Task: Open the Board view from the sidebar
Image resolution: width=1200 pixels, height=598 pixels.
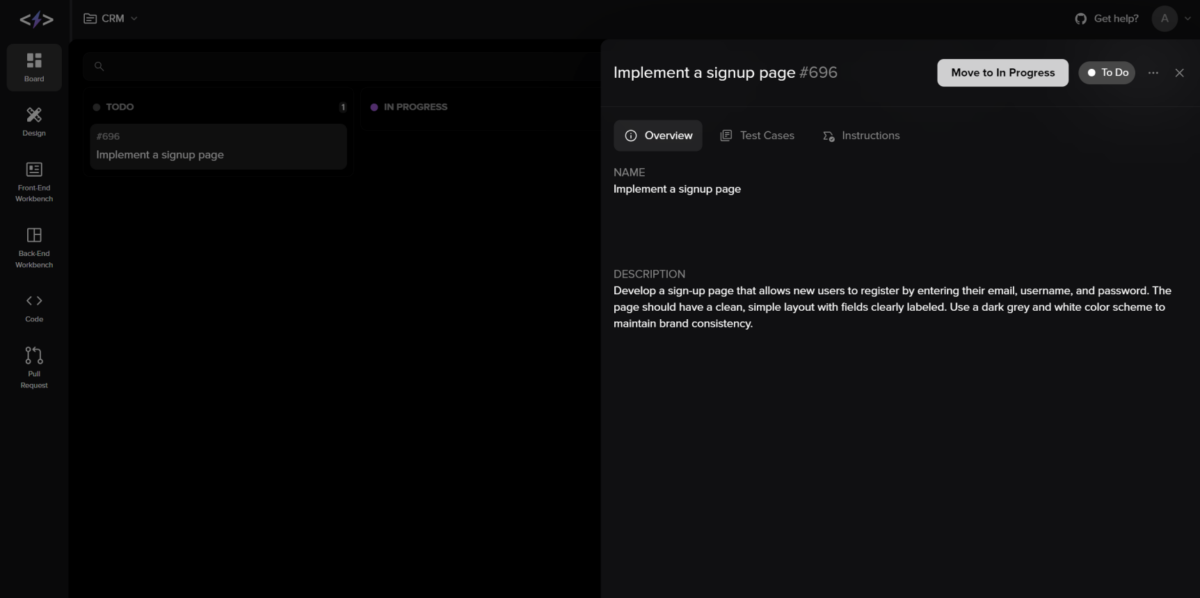Action: pos(33,67)
